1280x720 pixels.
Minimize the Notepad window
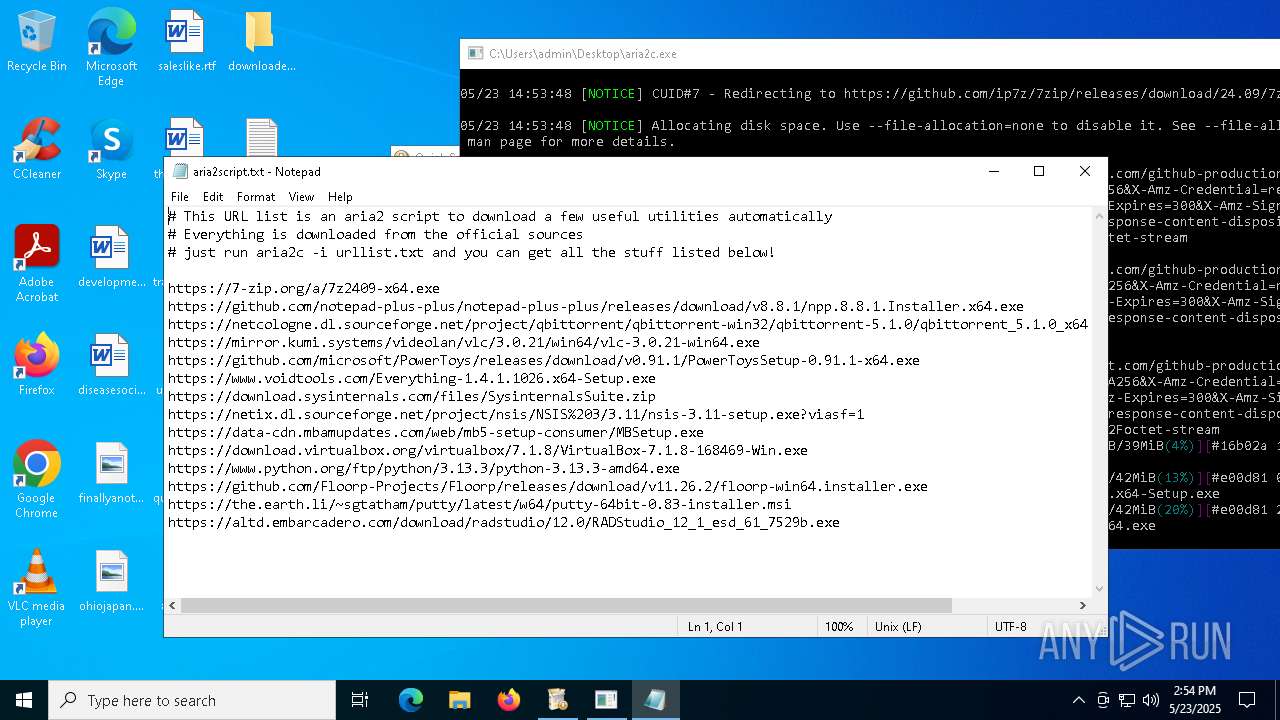[993, 171]
